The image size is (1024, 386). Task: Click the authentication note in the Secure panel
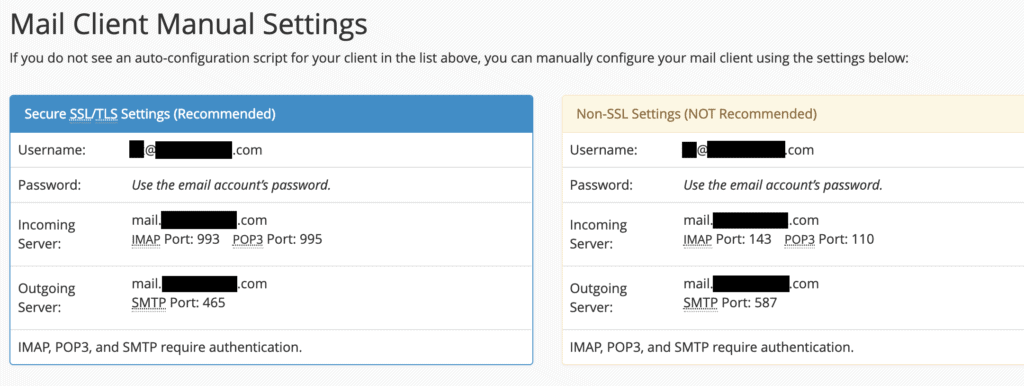pyautogui.click(x=160, y=347)
